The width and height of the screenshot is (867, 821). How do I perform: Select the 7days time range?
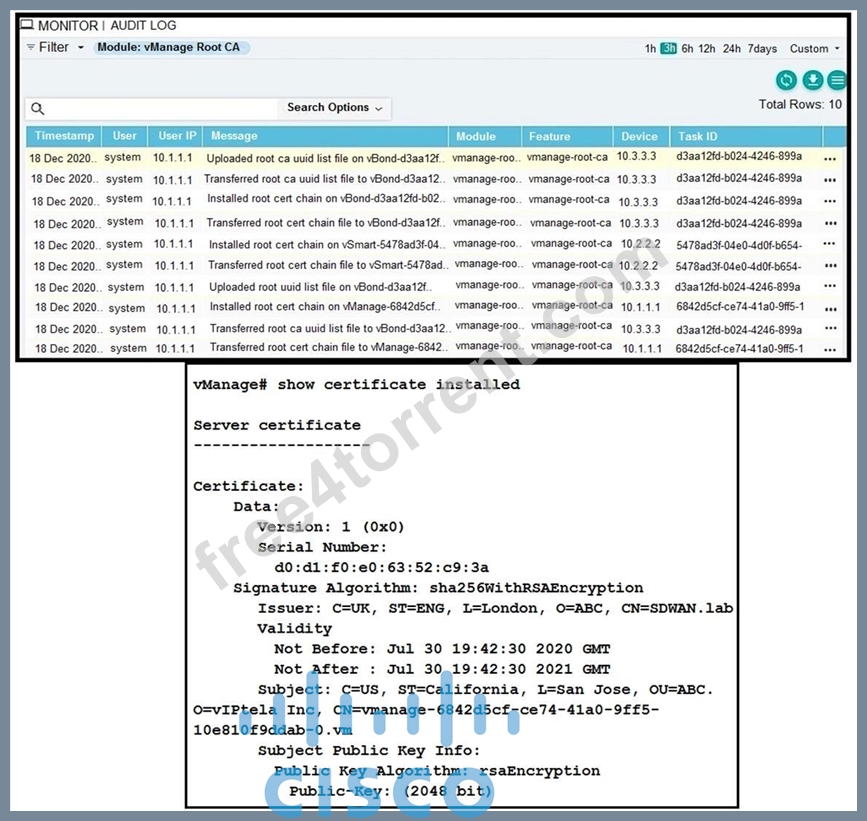tap(762, 49)
